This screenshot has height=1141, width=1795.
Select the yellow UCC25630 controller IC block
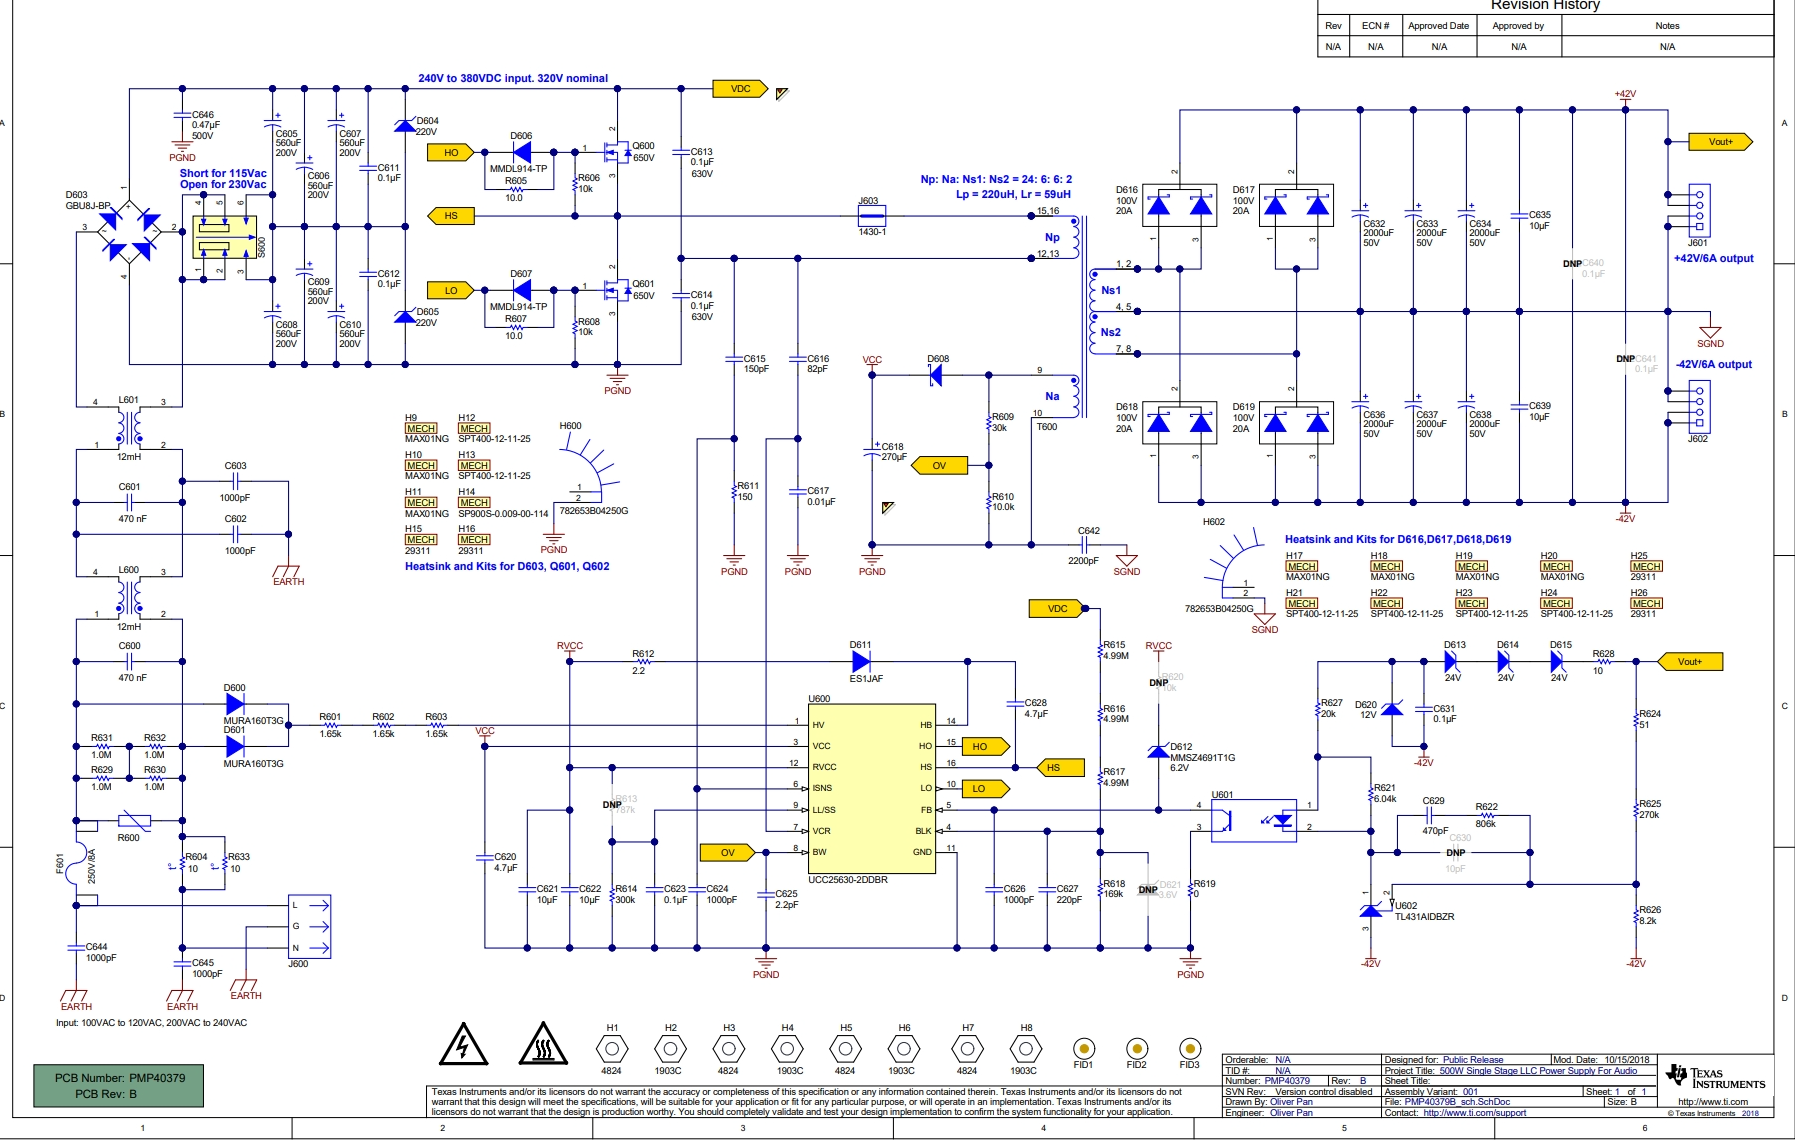point(871,790)
